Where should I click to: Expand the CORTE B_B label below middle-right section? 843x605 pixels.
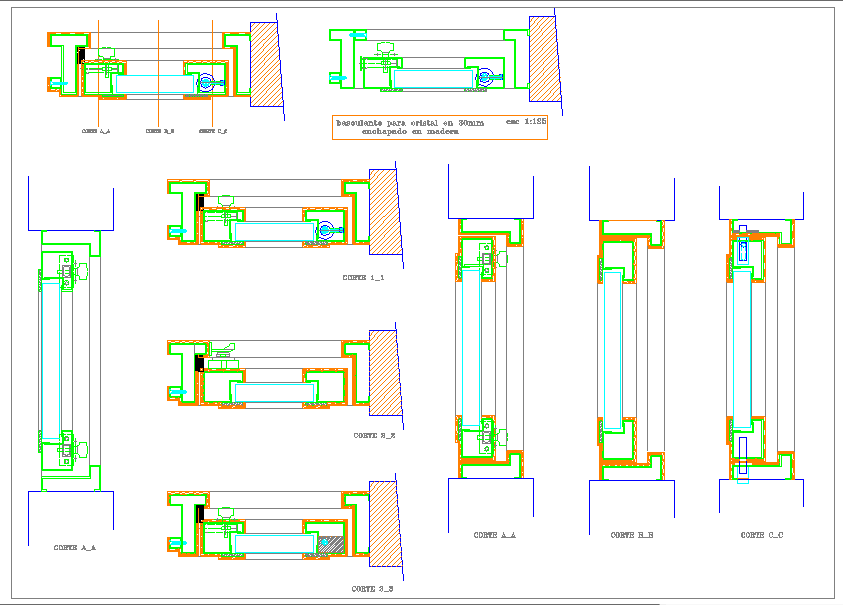click(x=633, y=534)
